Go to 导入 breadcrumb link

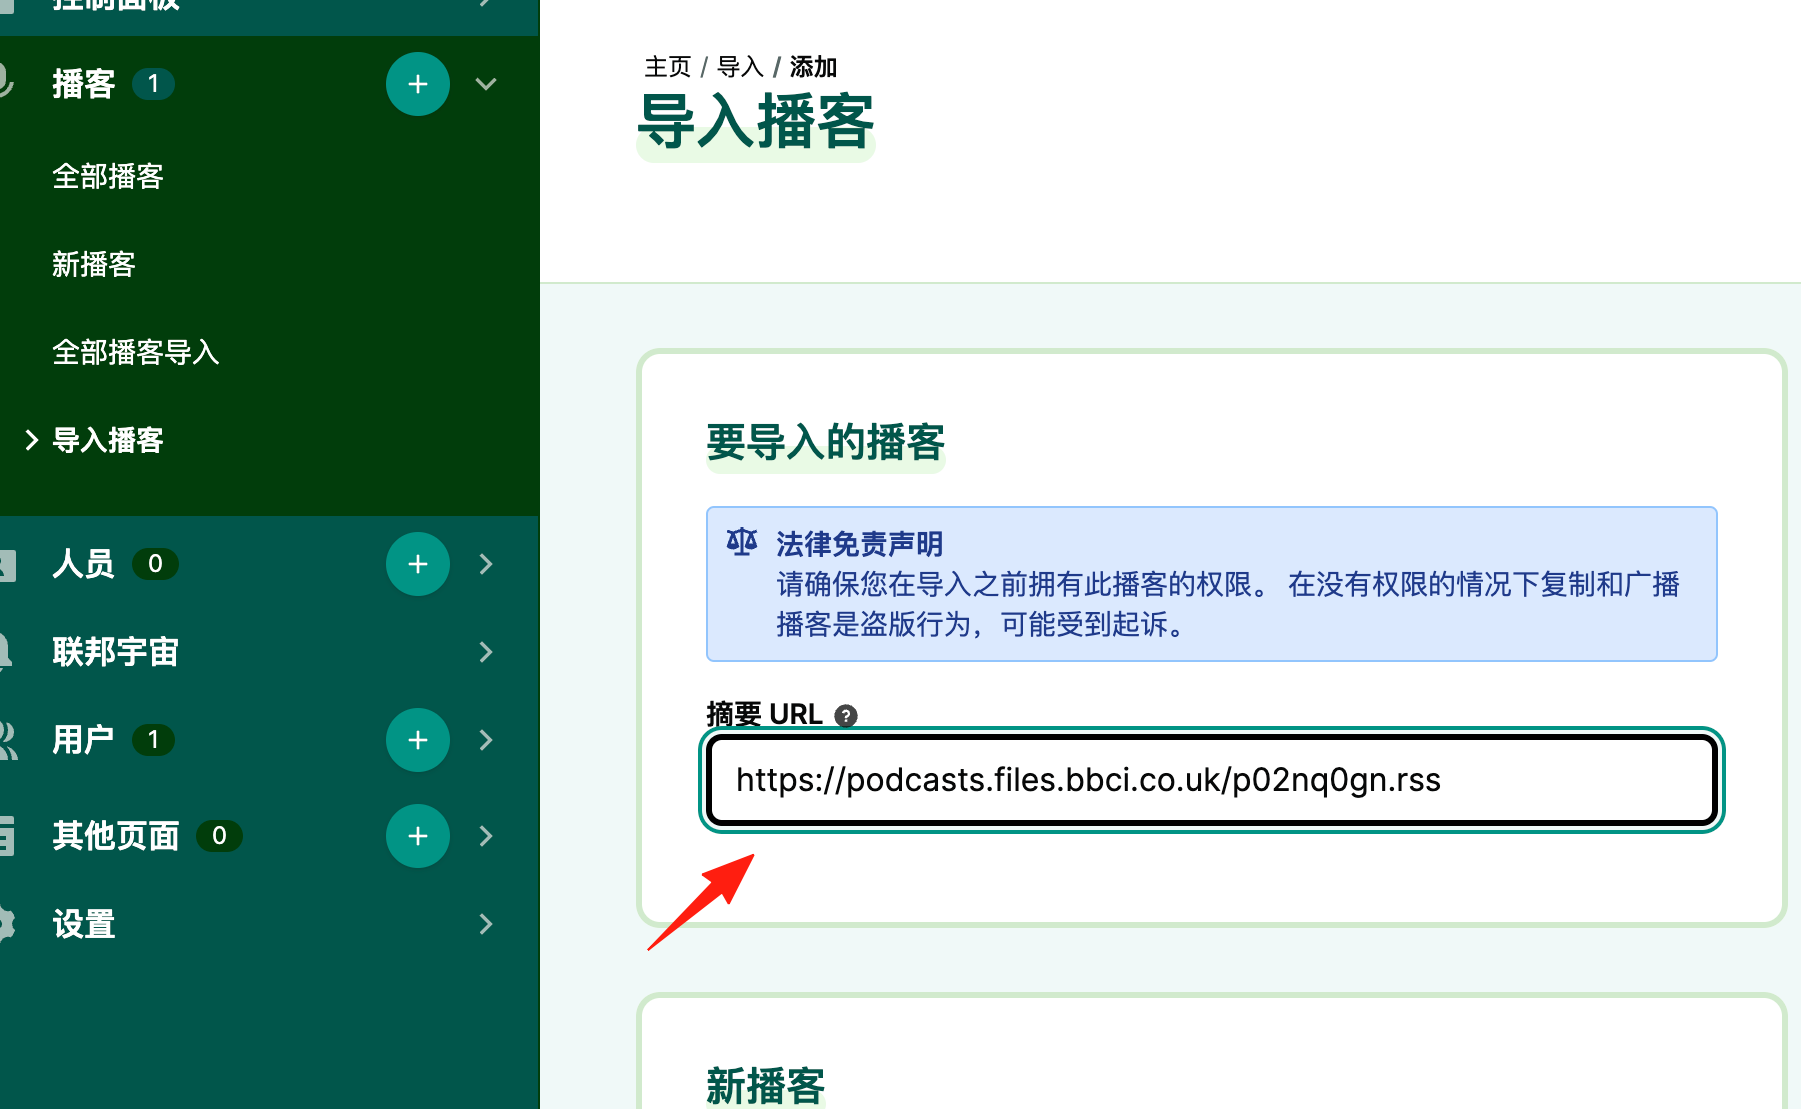pyautogui.click(x=741, y=67)
